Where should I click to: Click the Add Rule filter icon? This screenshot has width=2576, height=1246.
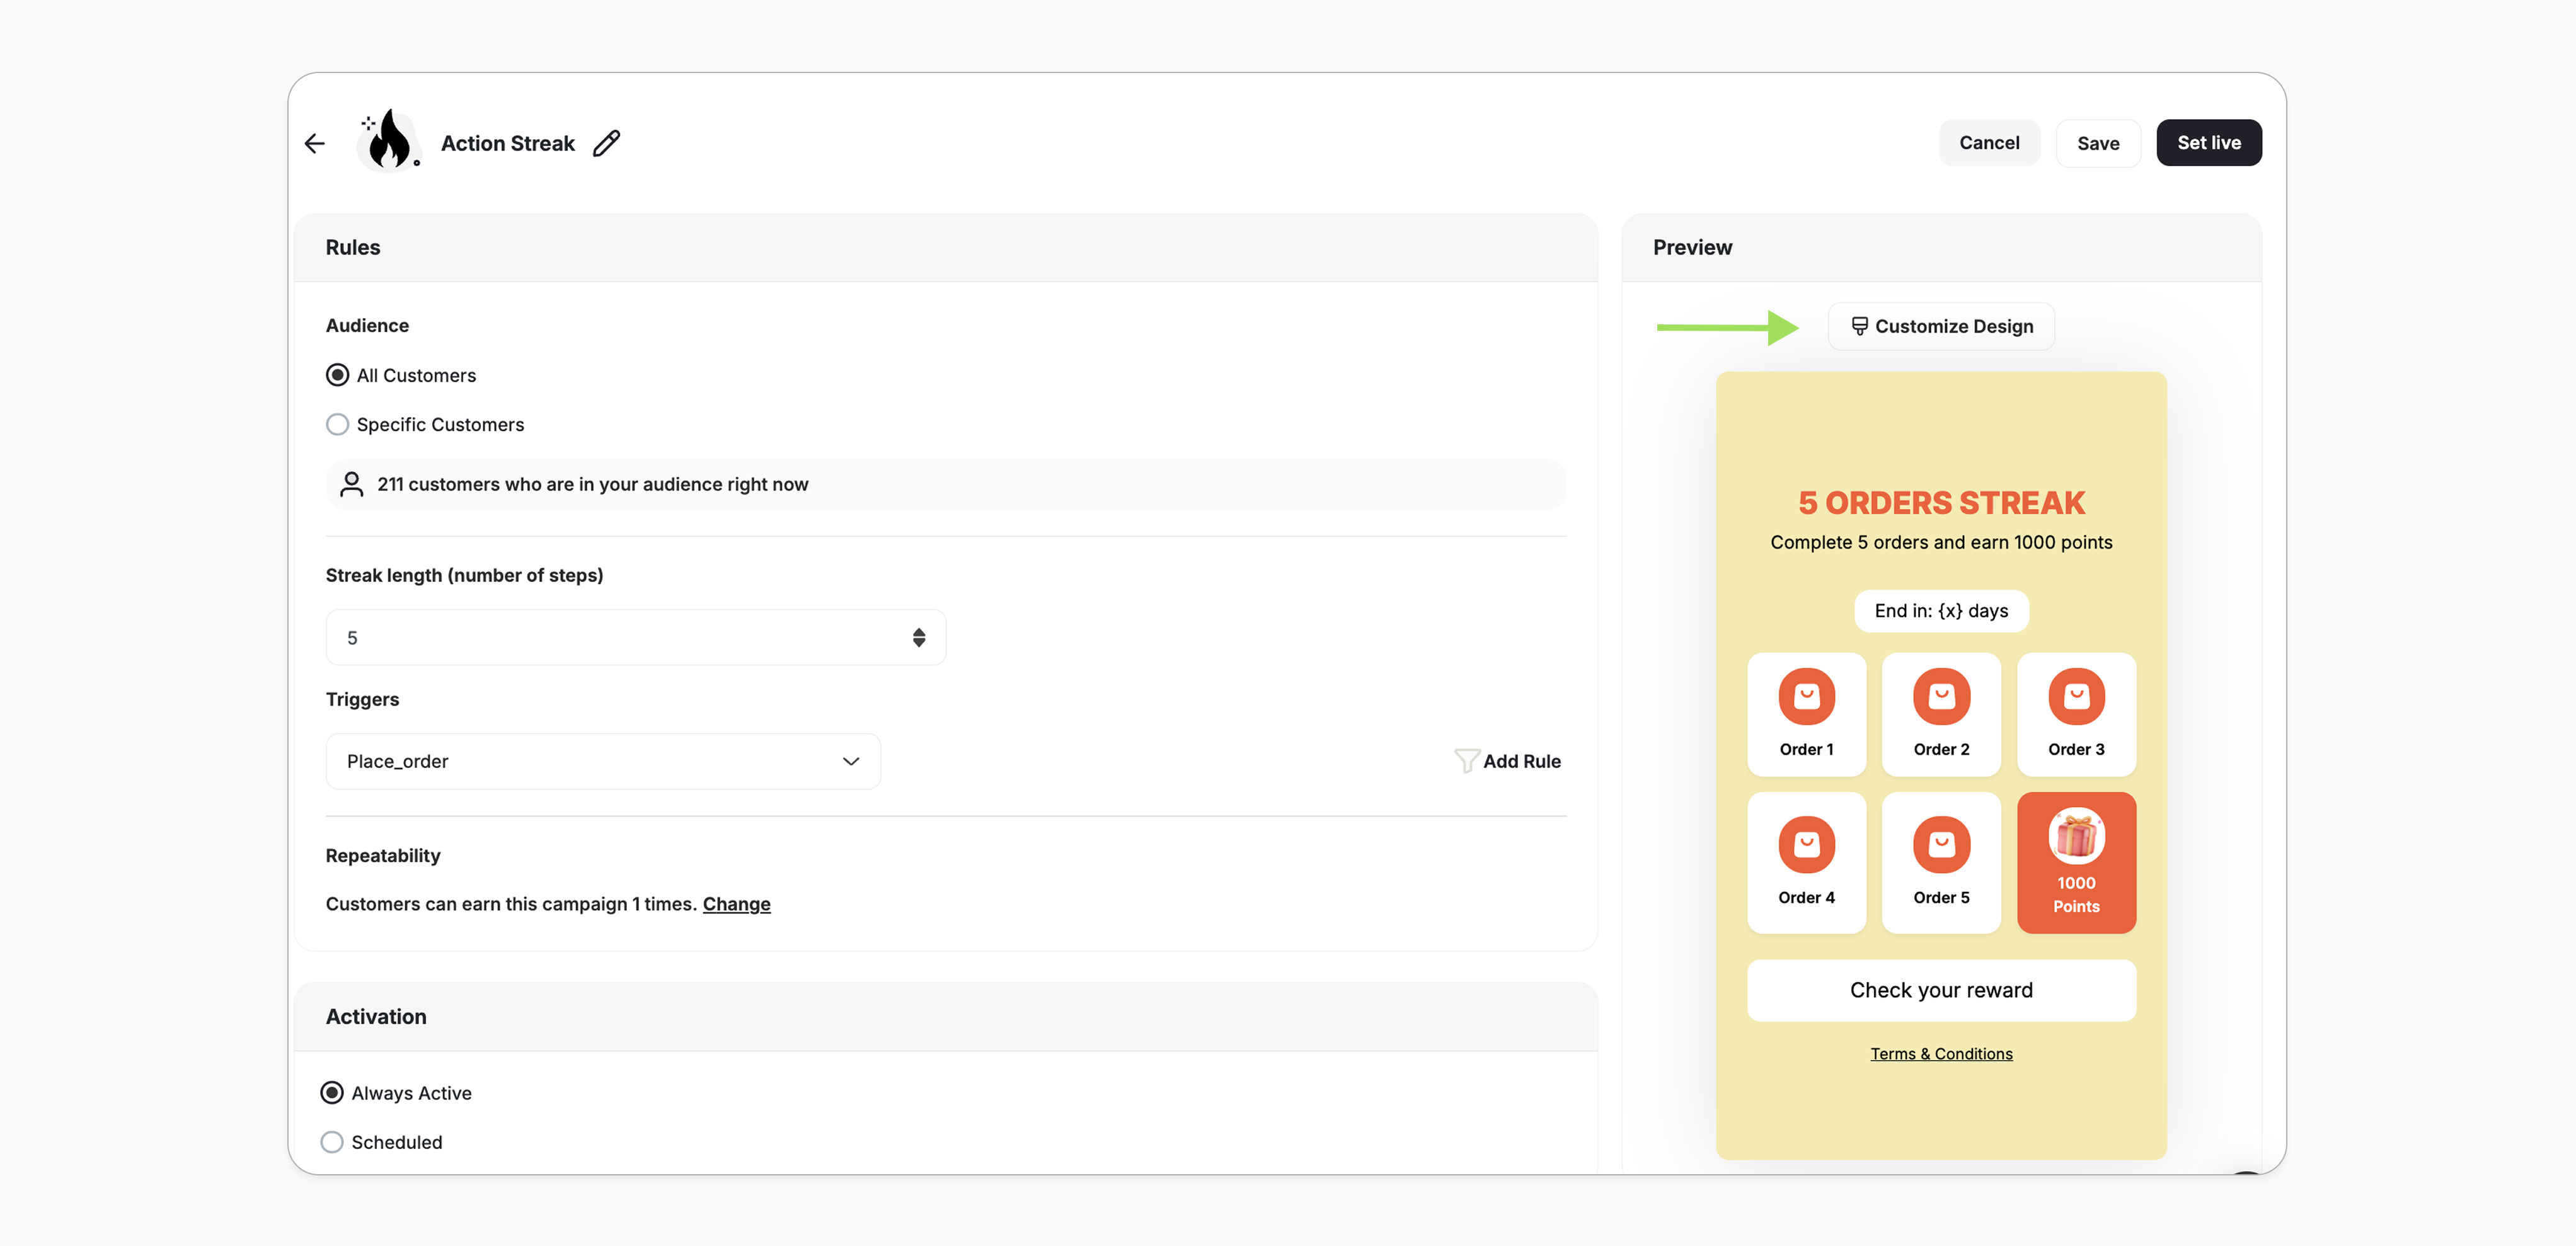coord(1466,761)
